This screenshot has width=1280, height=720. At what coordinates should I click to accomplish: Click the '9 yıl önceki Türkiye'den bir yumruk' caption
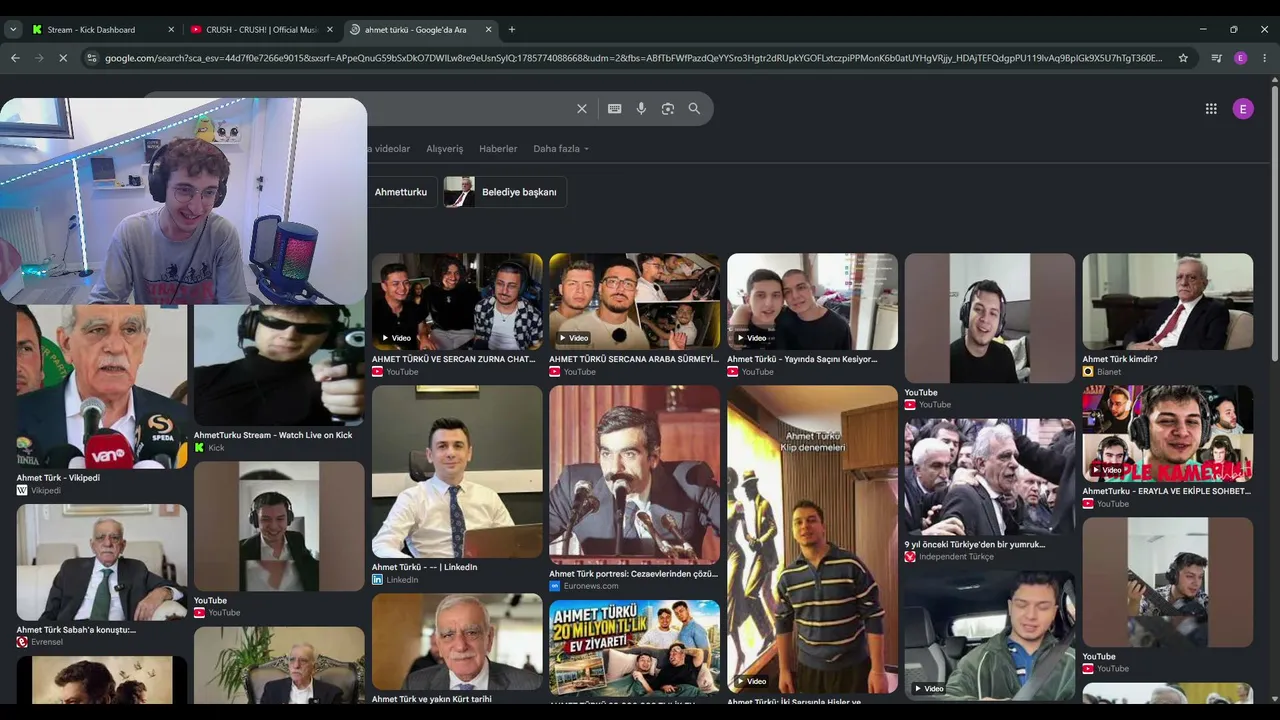tap(975, 544)
